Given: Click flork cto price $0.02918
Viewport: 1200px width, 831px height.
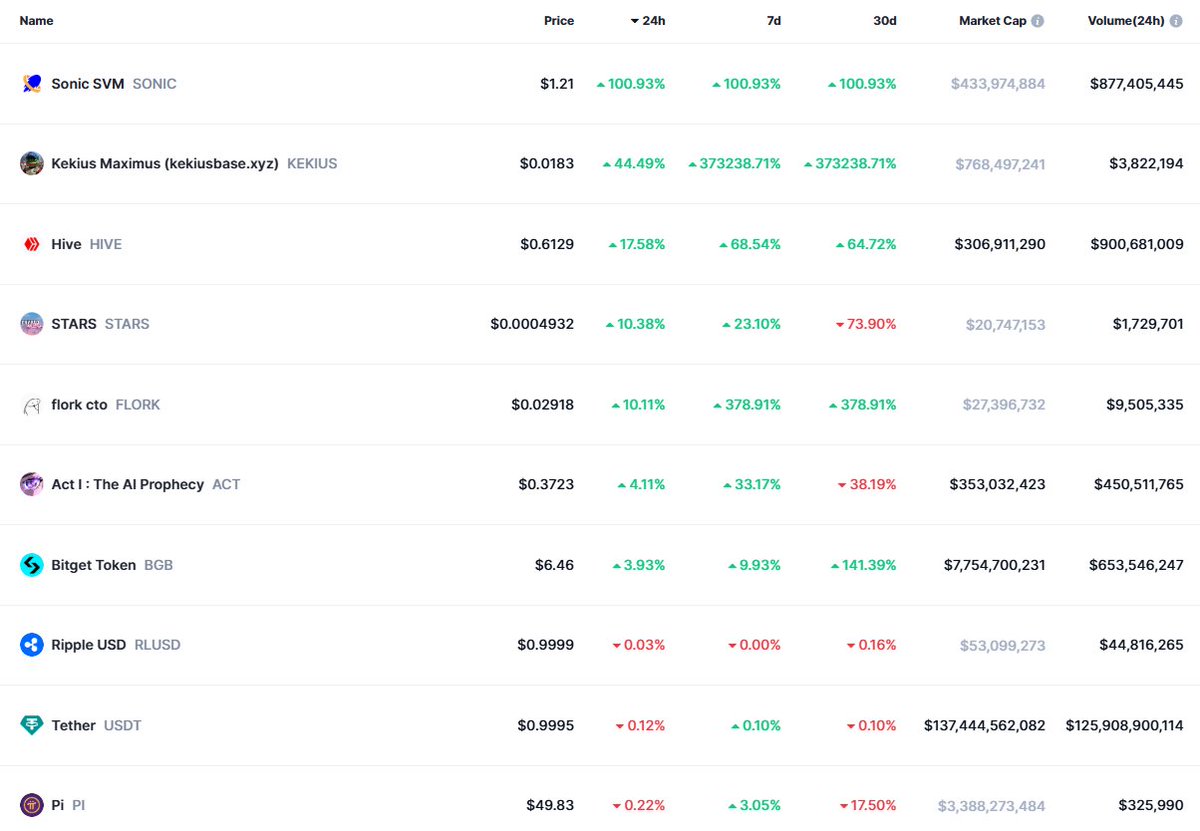Looking at the screenshot, I should pos(543,405).
